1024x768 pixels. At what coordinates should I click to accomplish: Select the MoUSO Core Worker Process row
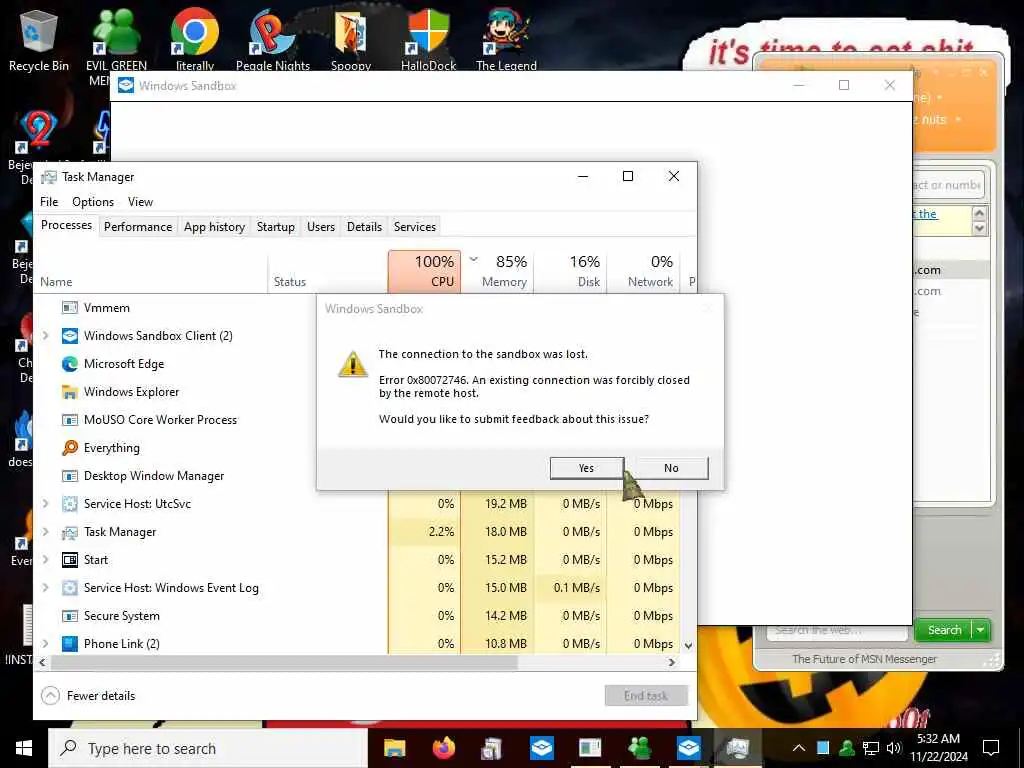pos(160,420)
